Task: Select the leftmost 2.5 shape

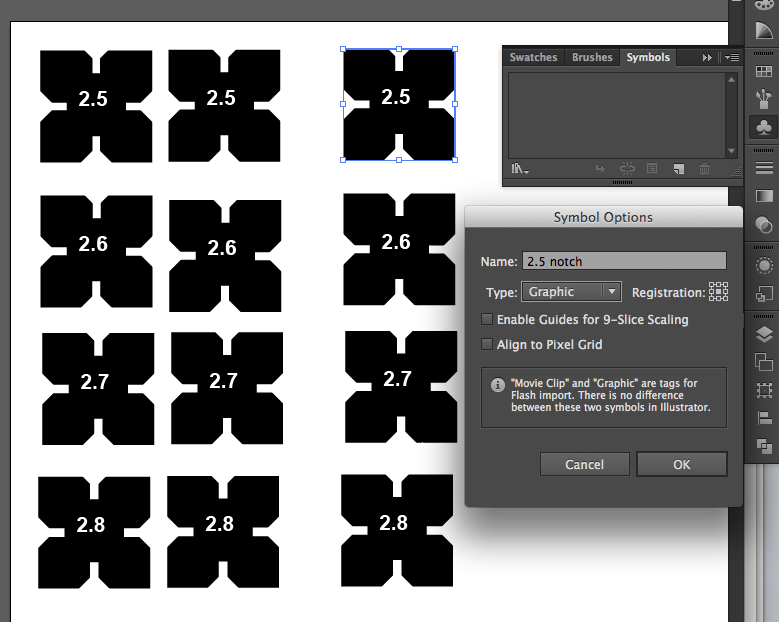Action: 96,106
